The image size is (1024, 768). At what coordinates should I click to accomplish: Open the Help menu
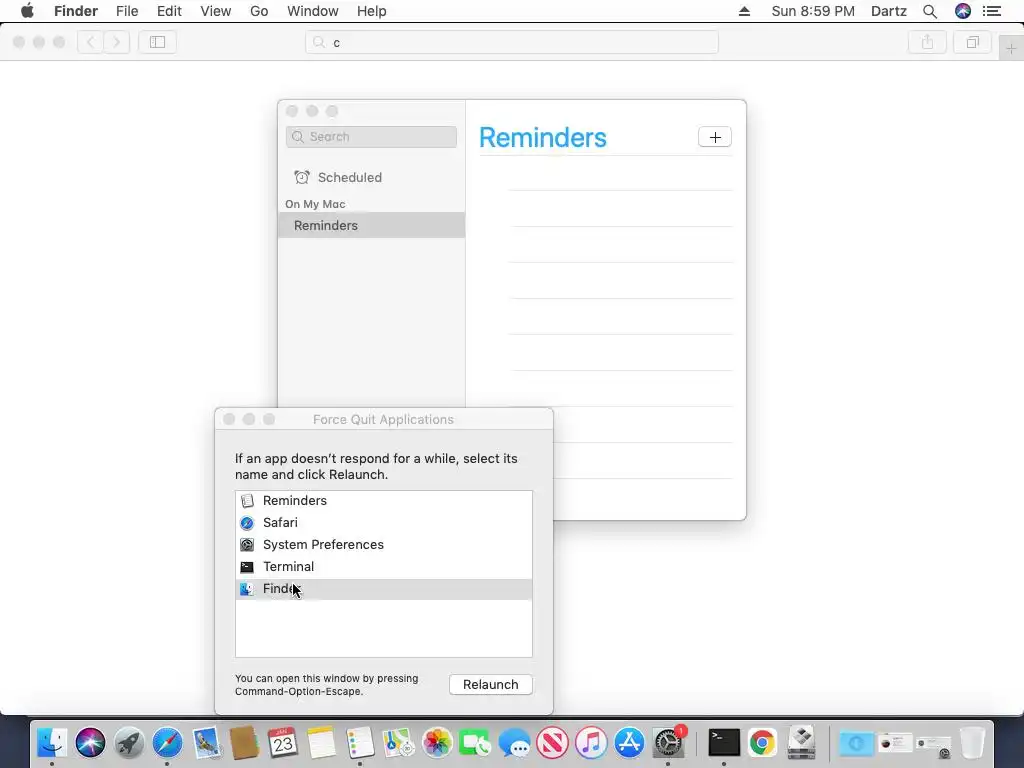(372, 11)
